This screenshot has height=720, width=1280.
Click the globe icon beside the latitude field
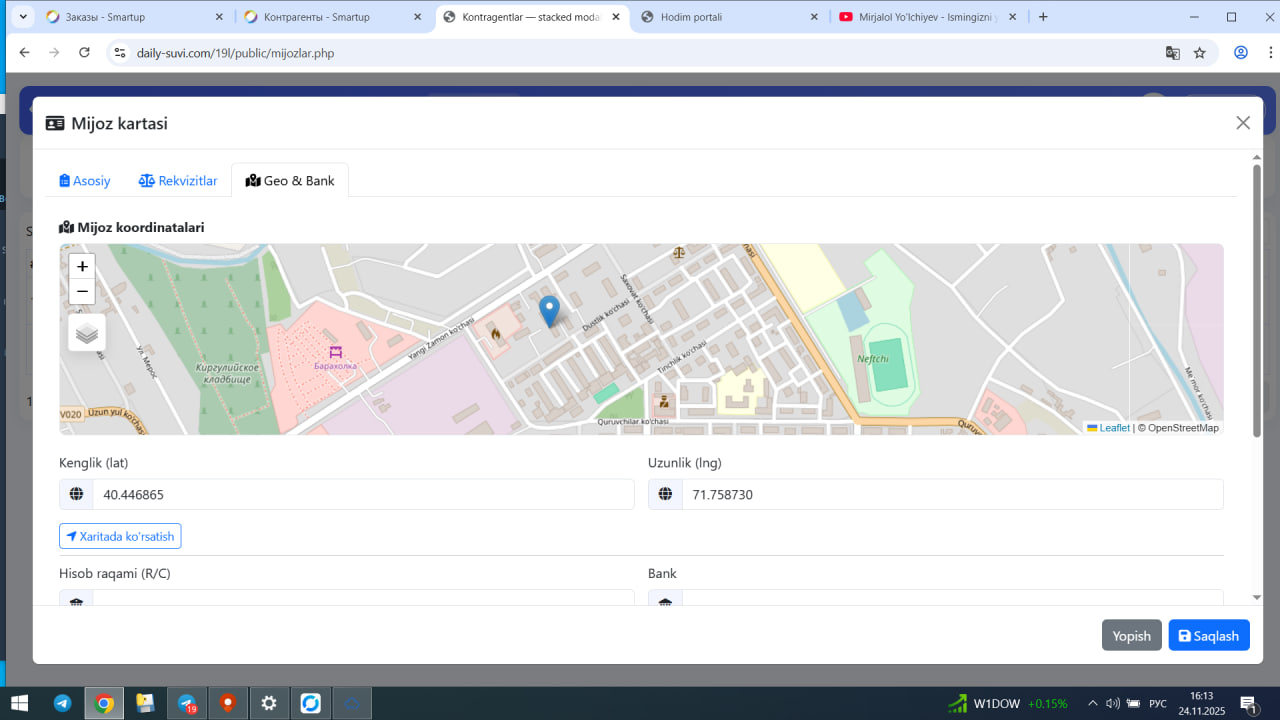tap(76, 494)
